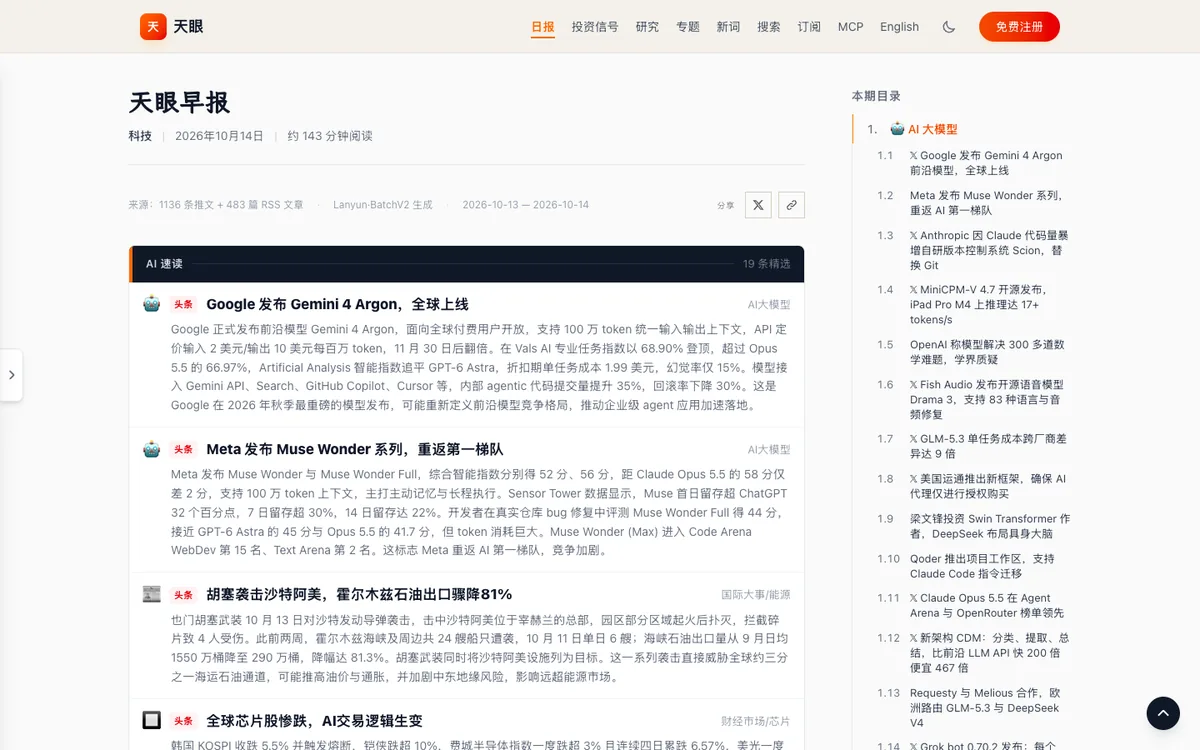Go to 研究 in navigation
This screenshot has height=750, width=1200.
[648, 27]
